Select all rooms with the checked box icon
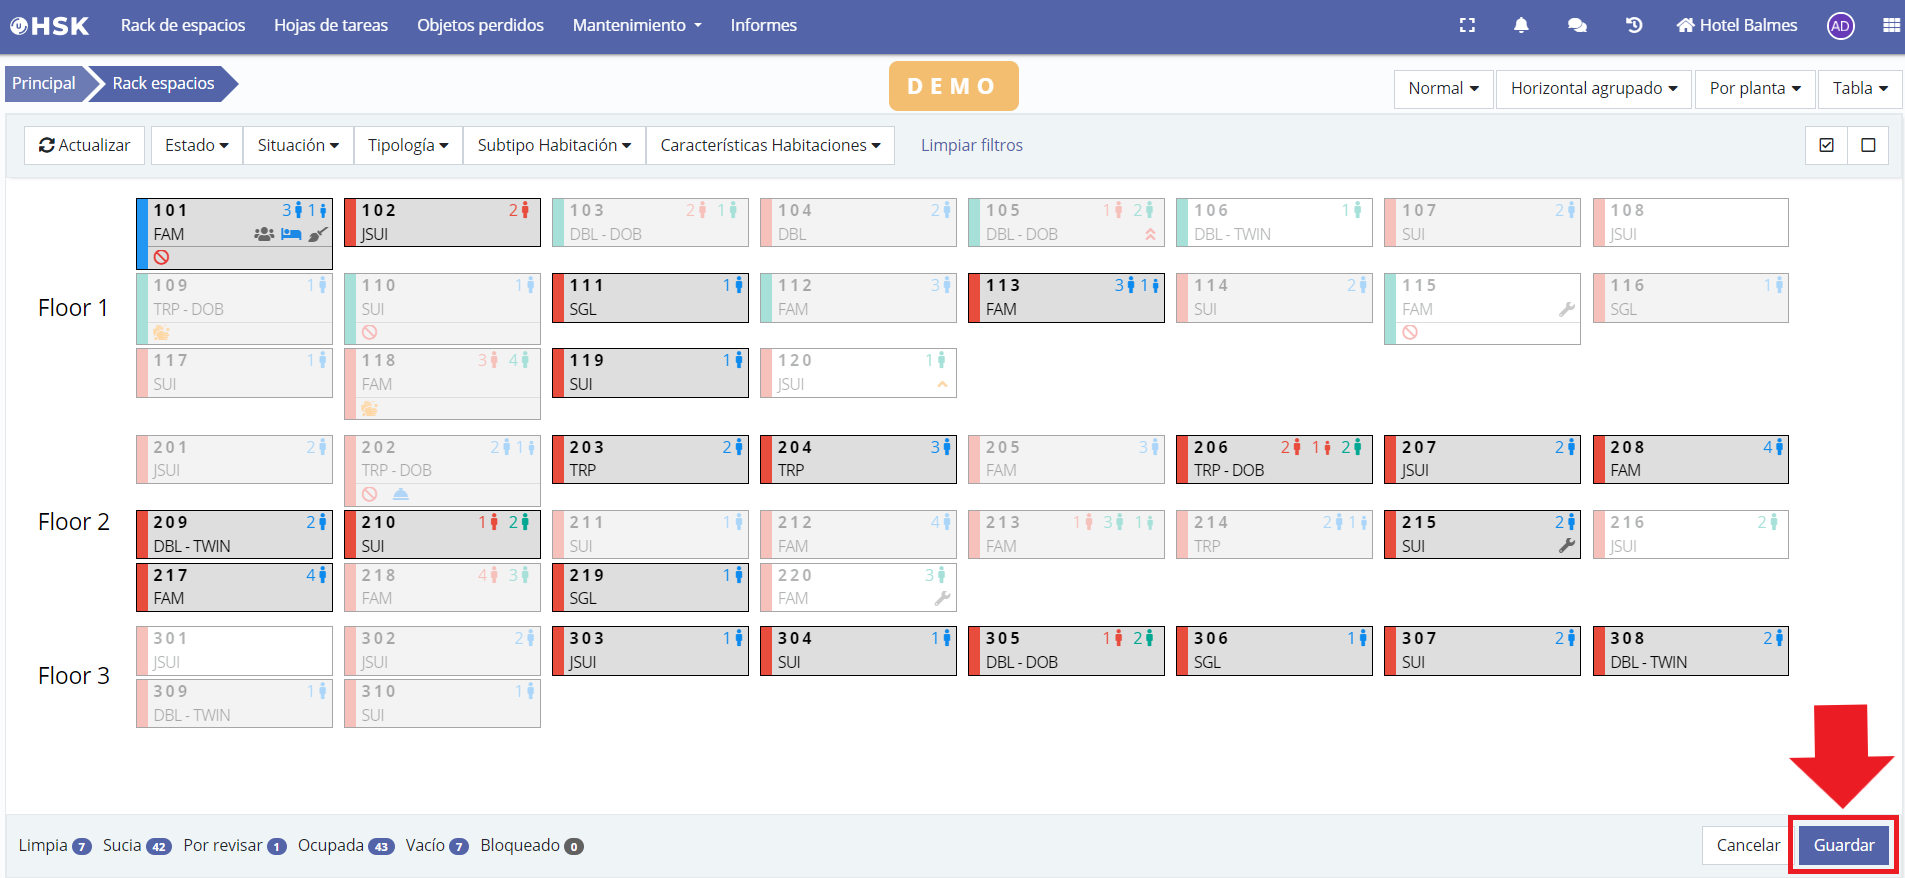1905x878 pixels. tap(1826, 145)
